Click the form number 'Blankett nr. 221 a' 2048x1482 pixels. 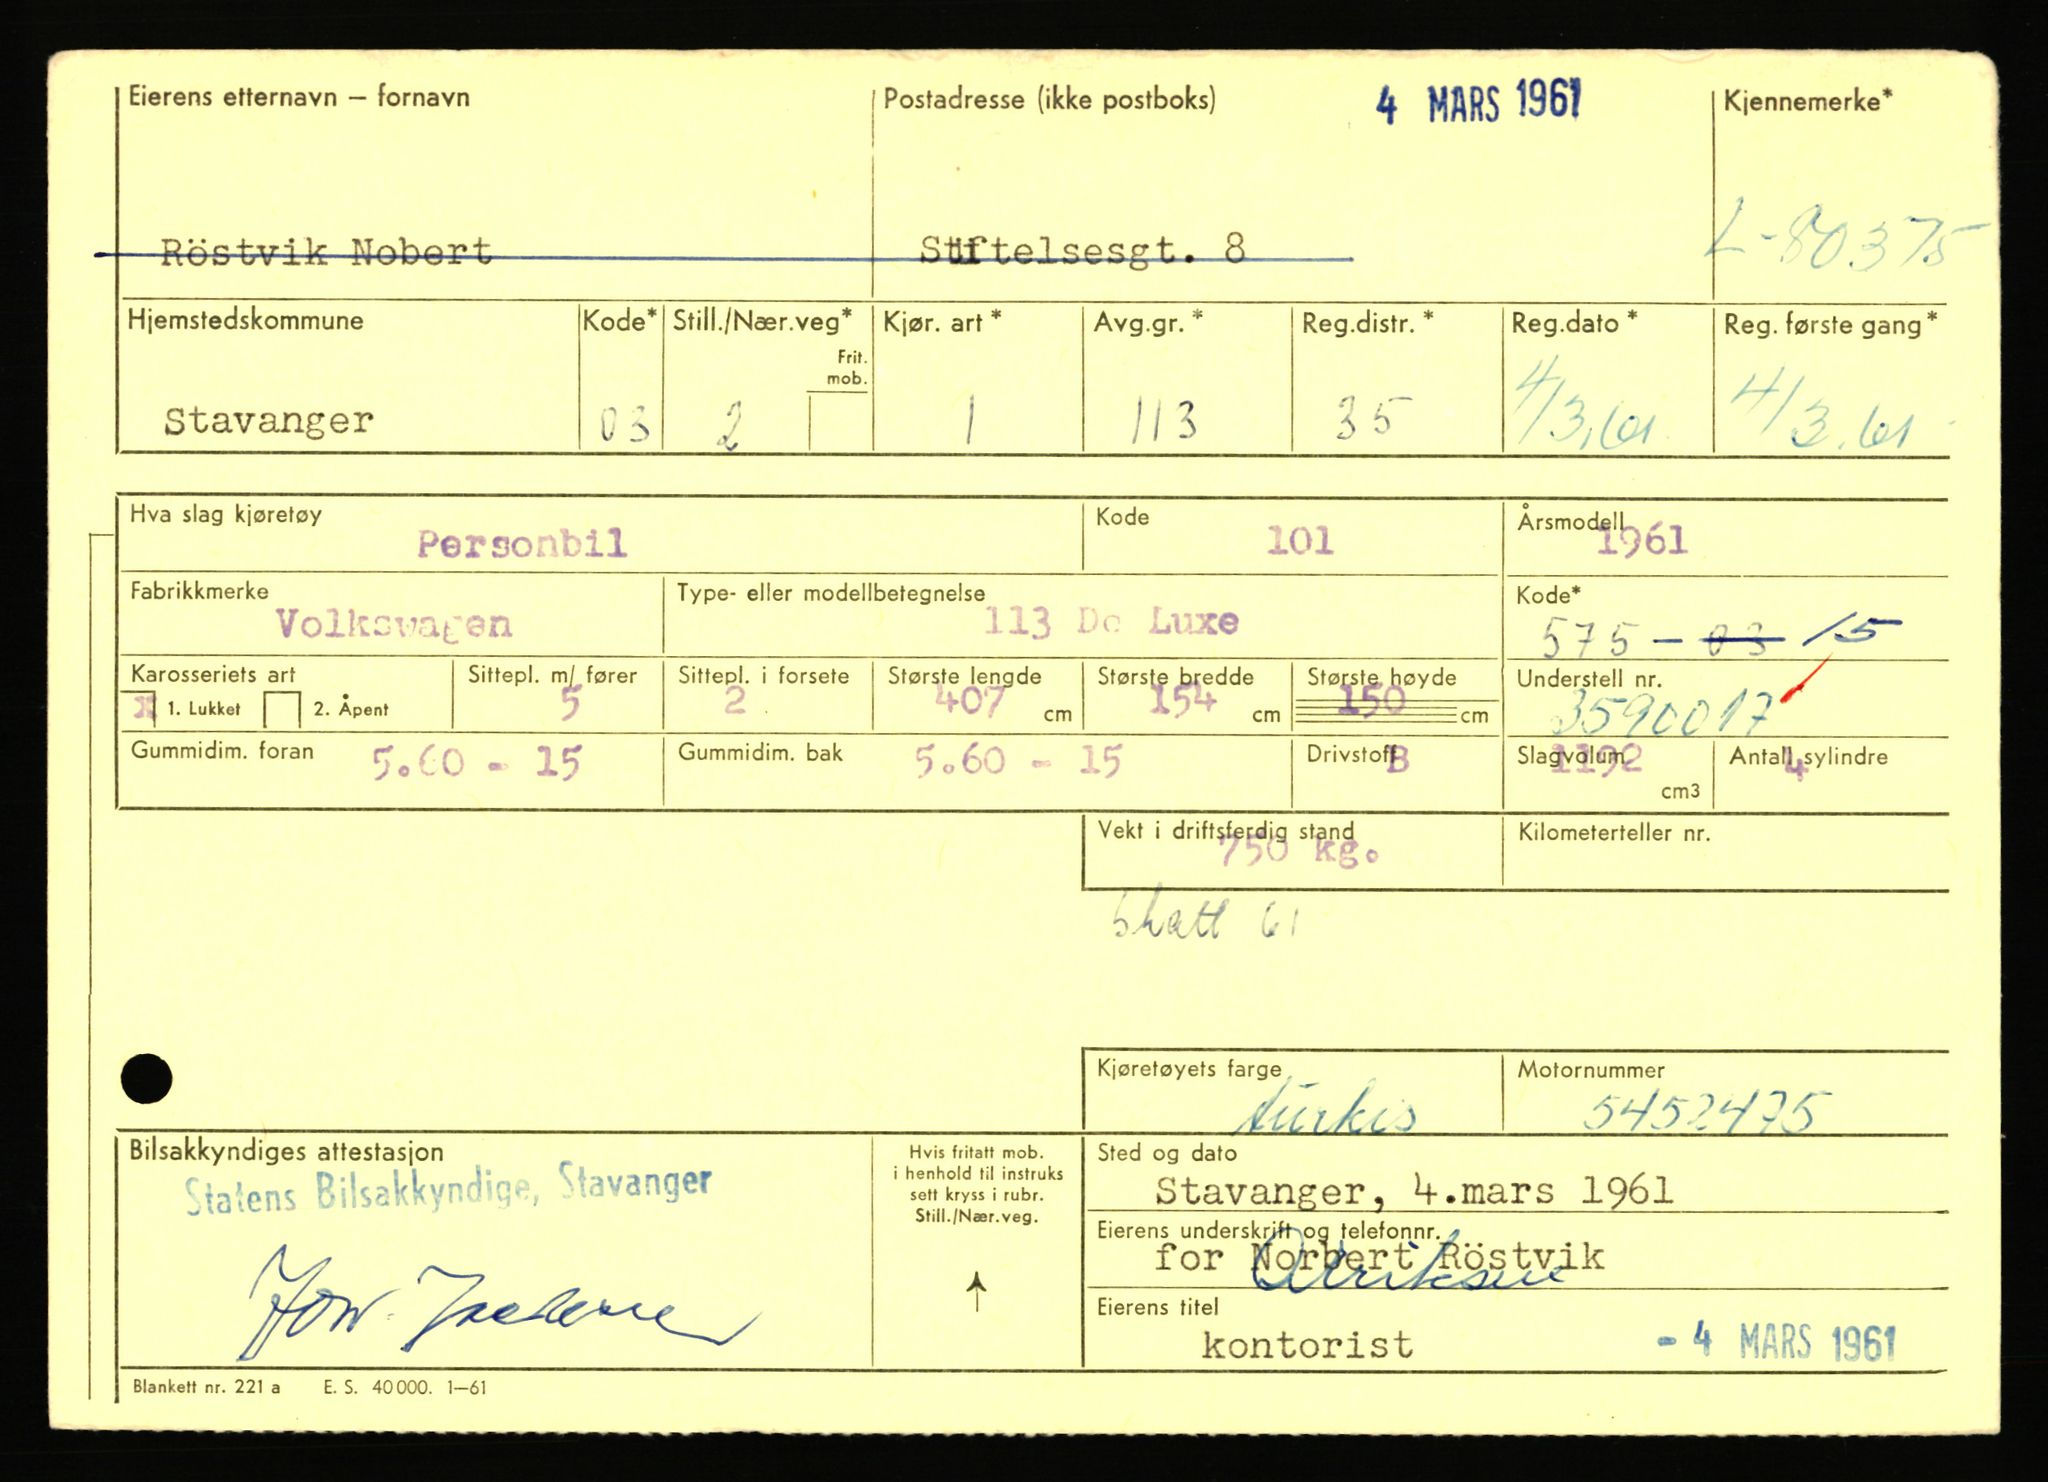[x=206, y=1387]
